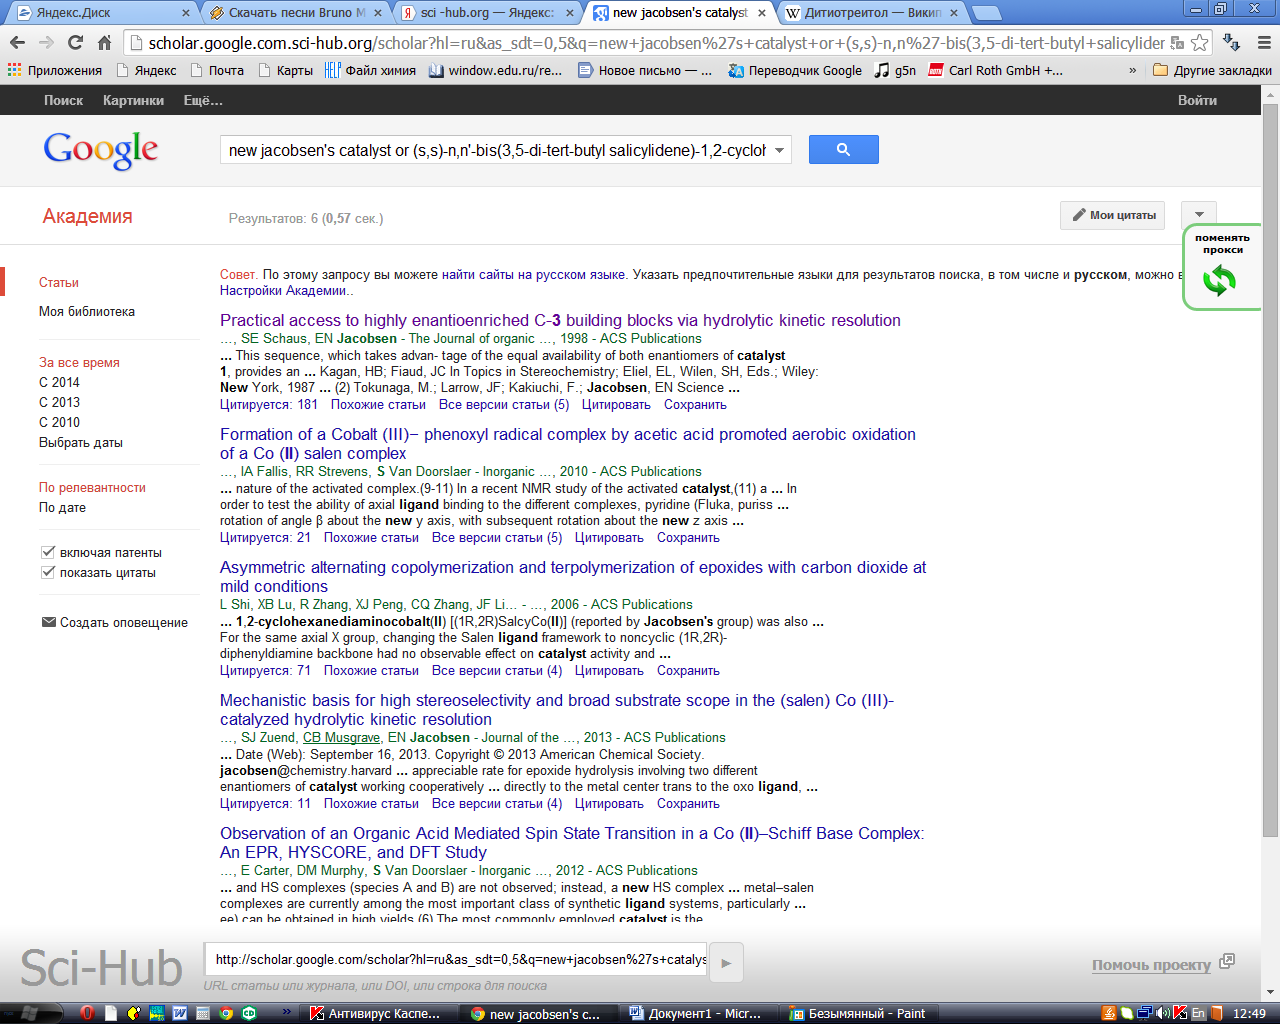Open the Приложения apps bookmark
This screenshot has width=1280, height=1024.
click(x=54, y=70)
